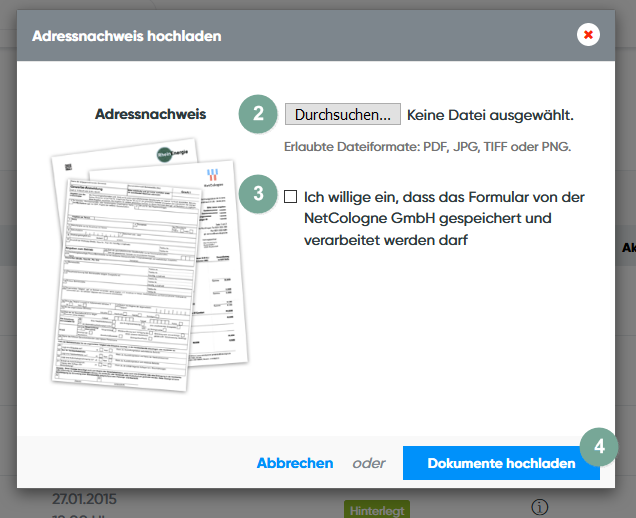Click 'Keine Datei ausgewählt.' file status text

point(490,115)
